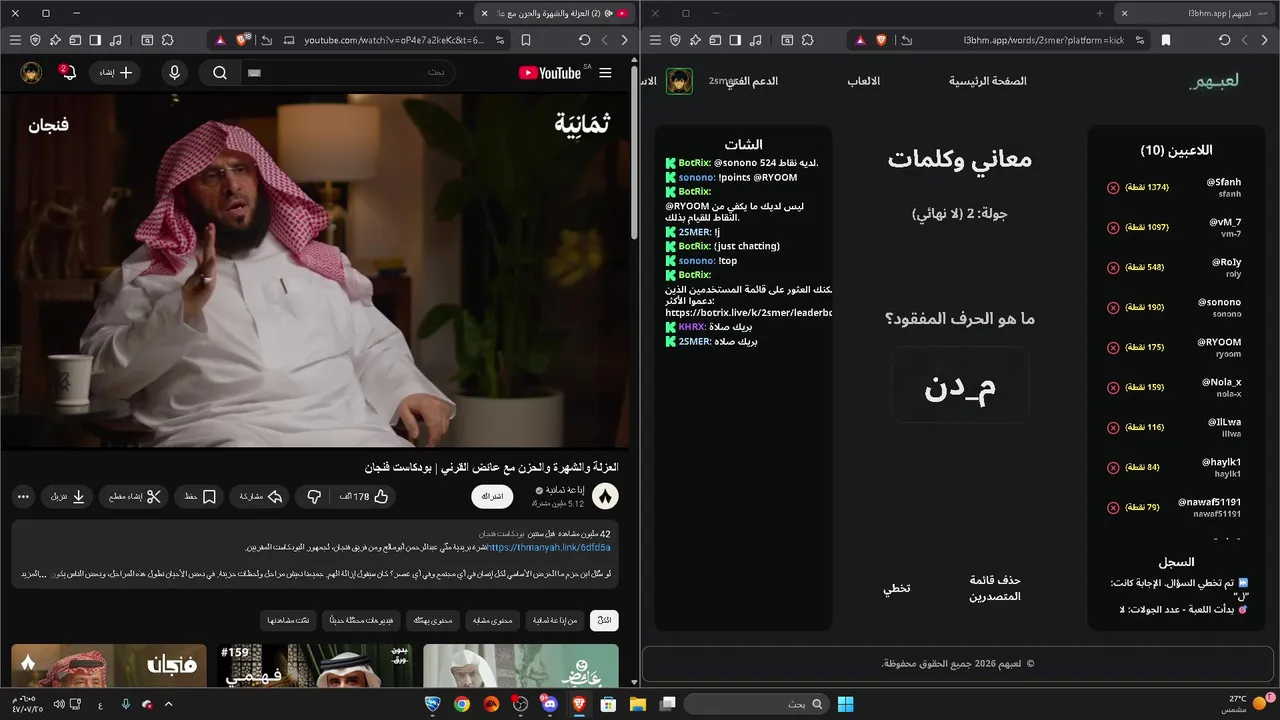Click the Windows Start button
This screenshot has width=1280, height=720.
[845, 704]
